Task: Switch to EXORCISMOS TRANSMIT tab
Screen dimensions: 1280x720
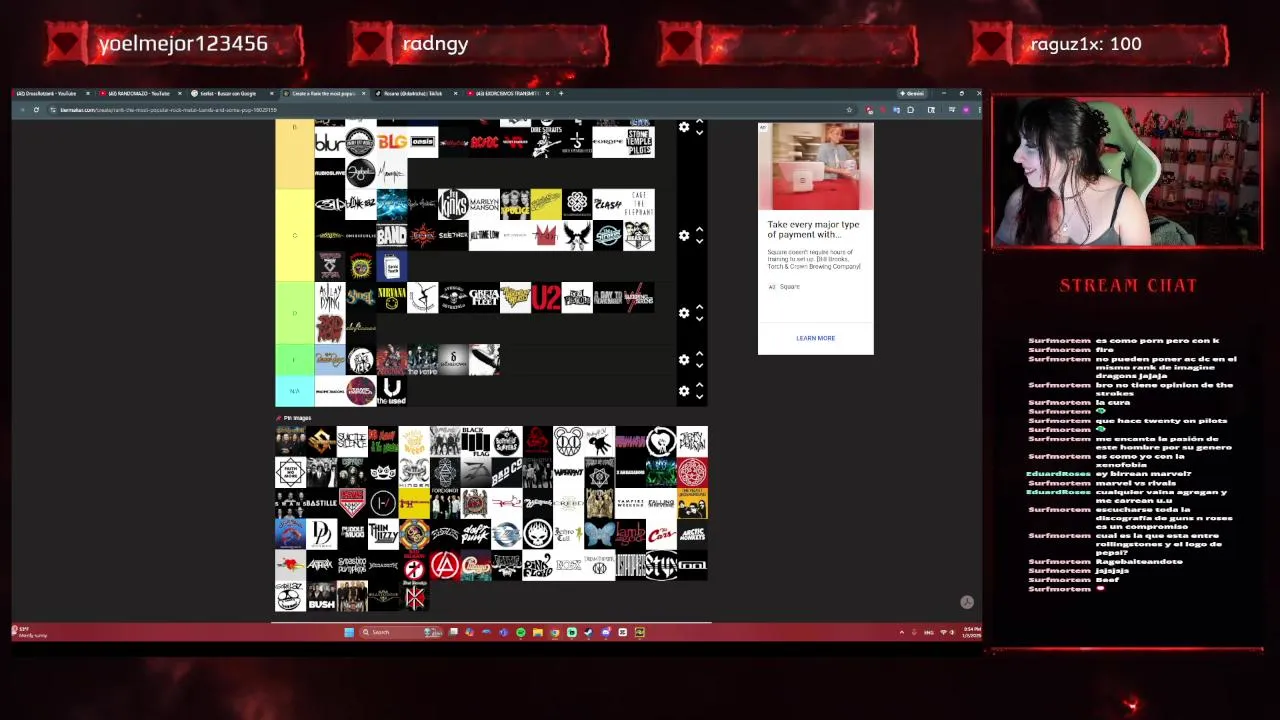Action: click(507, 93)
